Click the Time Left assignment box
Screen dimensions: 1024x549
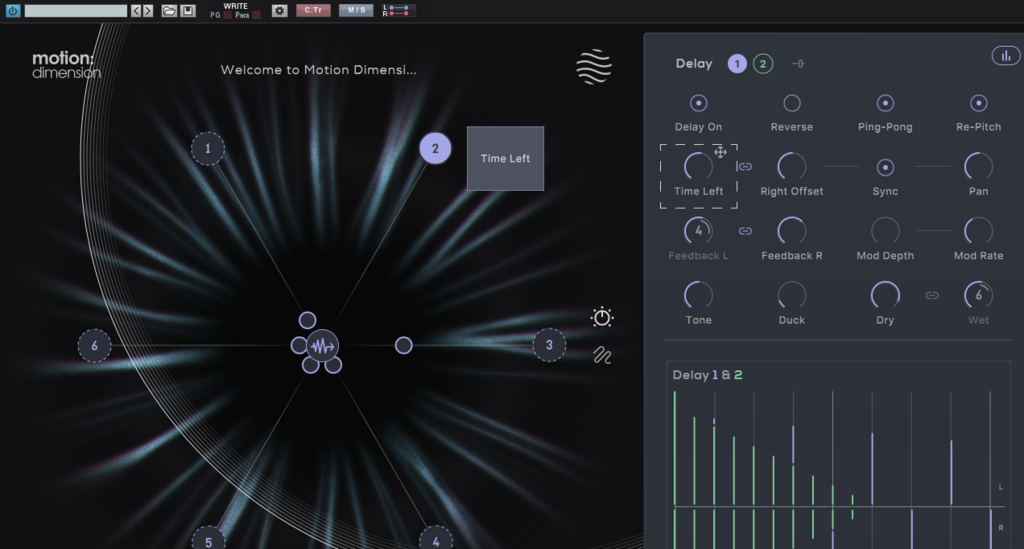[505, 159]
